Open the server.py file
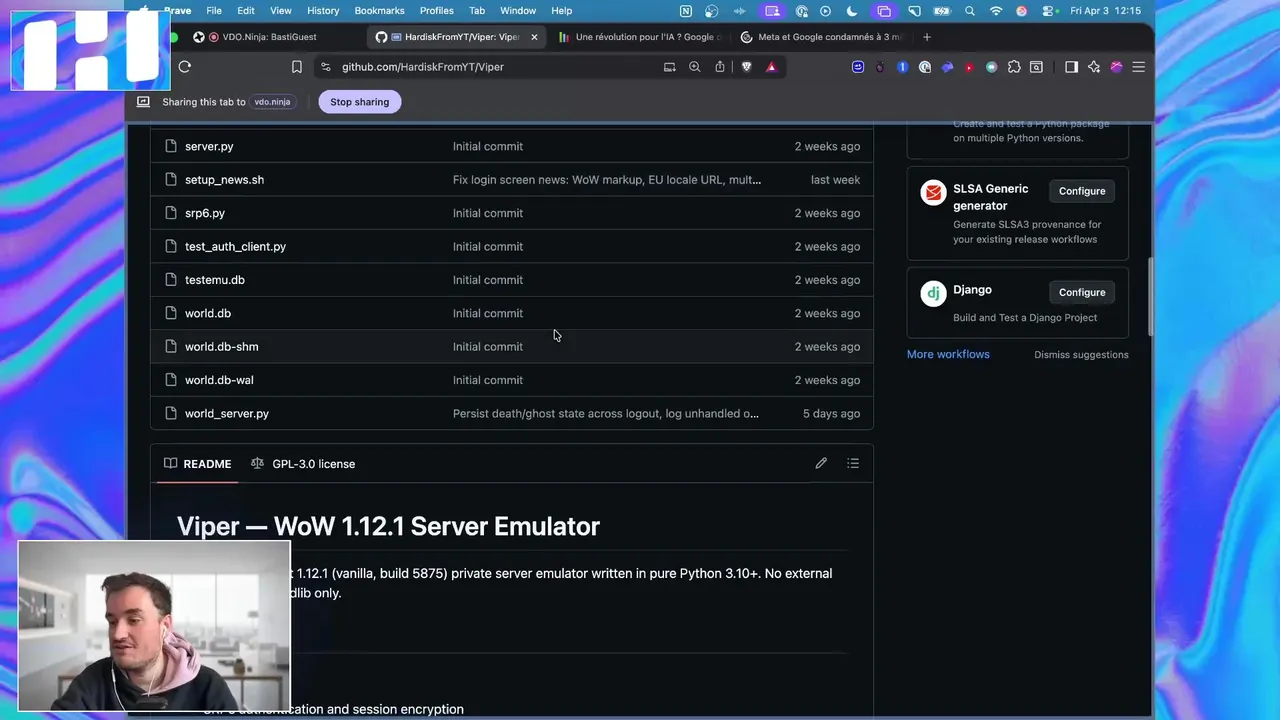Image resolution: width=1280 pixels, height=720 pixels. [209, 146]
